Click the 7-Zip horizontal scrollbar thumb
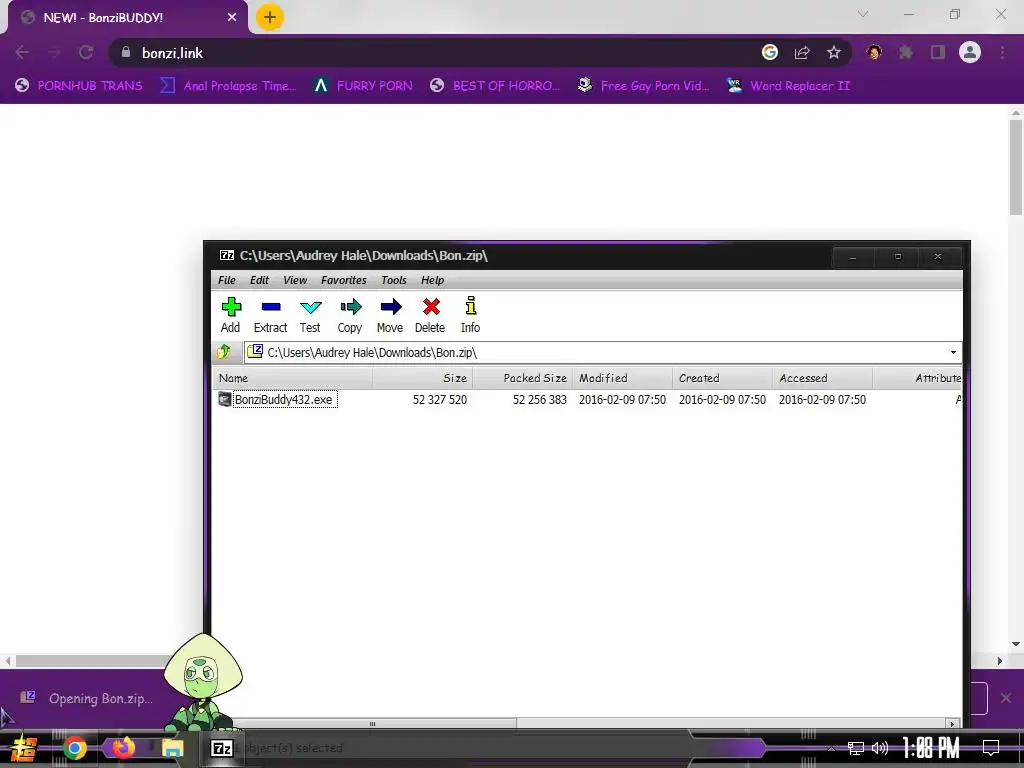 coord(372,723)
